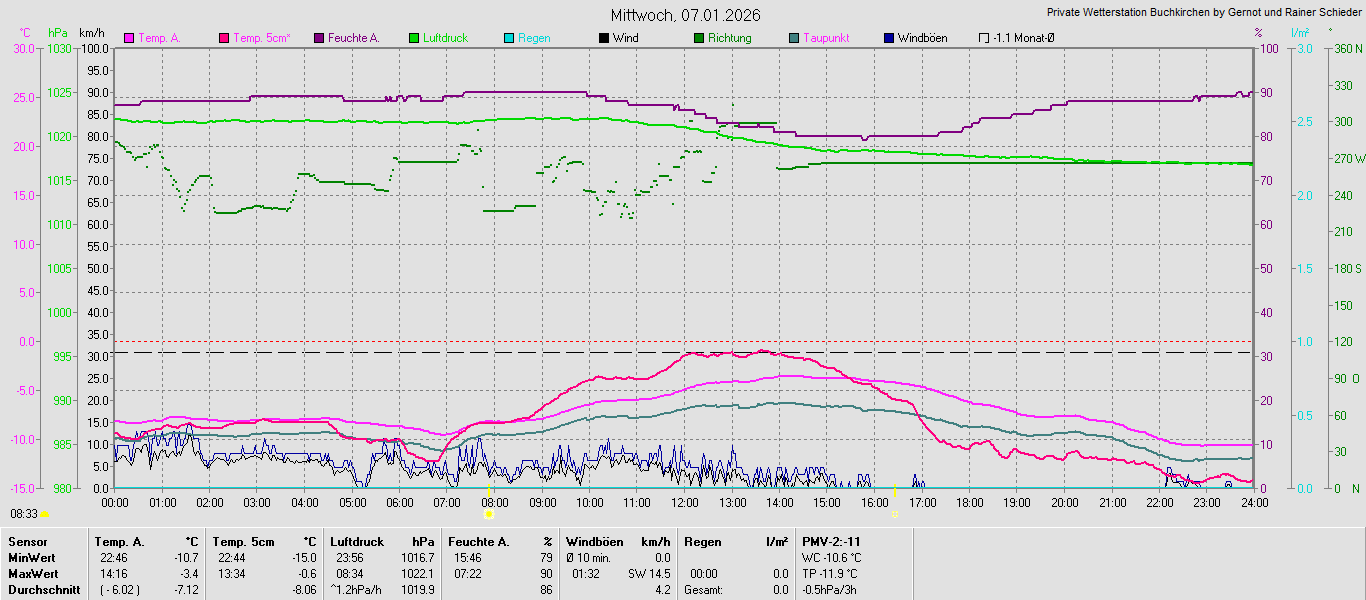Image resolution: width=1366 pixels, height=600 pixels.
Task: Click the Durchschnitt row label
Action: point(42,590)
